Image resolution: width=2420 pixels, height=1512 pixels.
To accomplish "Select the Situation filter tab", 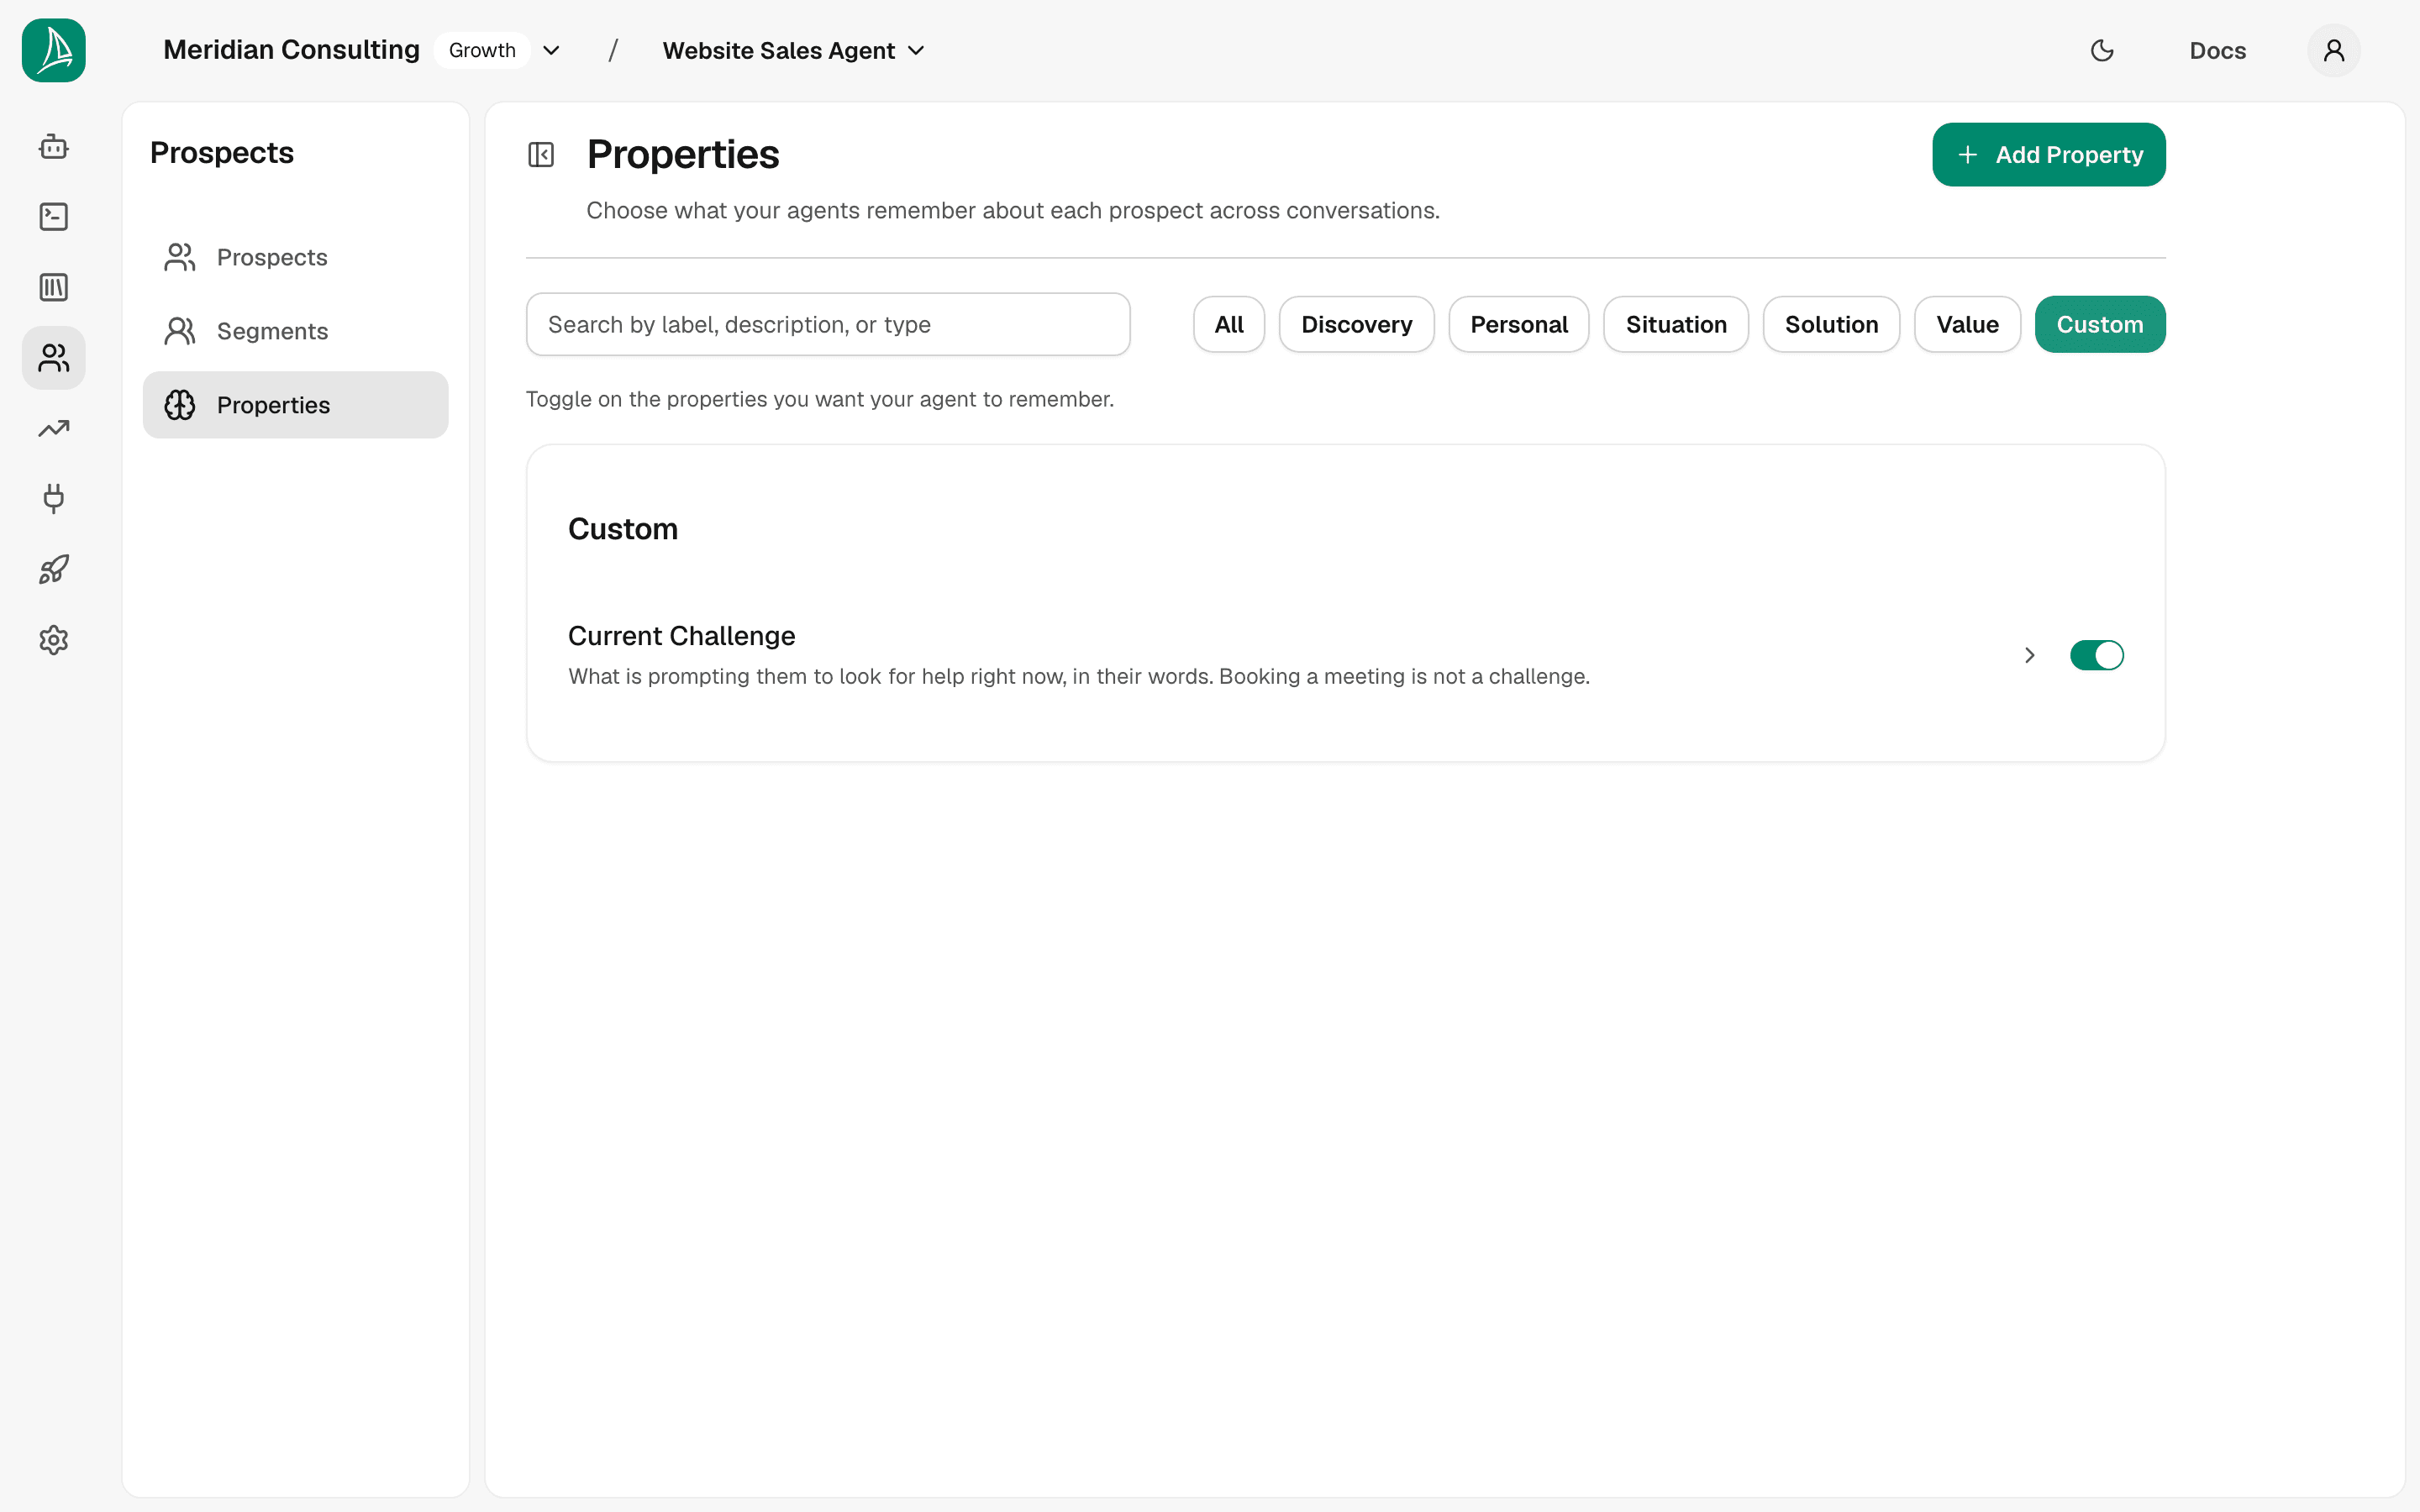I will [x=1676, y=324].
